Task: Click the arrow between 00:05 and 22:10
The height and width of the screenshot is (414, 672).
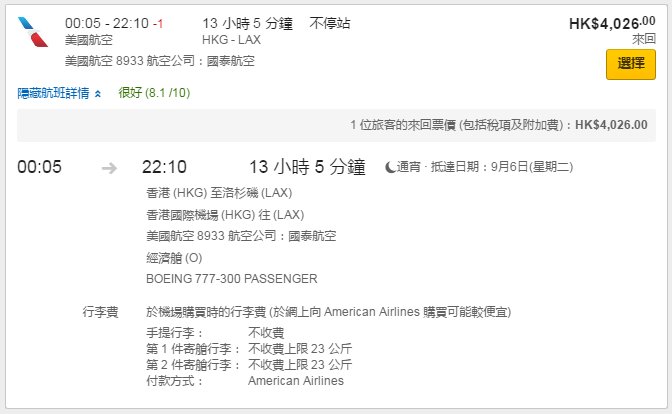Action: tap(109, 168)
